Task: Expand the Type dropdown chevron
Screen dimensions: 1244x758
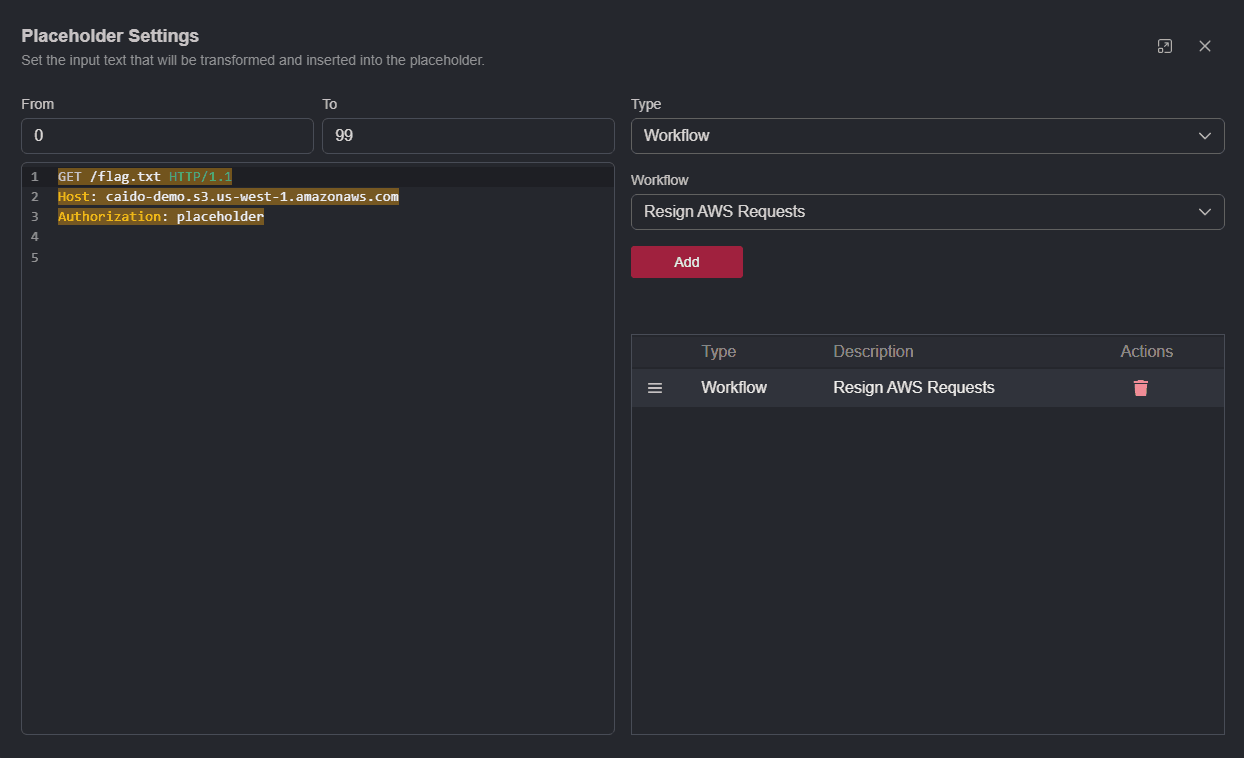Action: (1205, 136)
